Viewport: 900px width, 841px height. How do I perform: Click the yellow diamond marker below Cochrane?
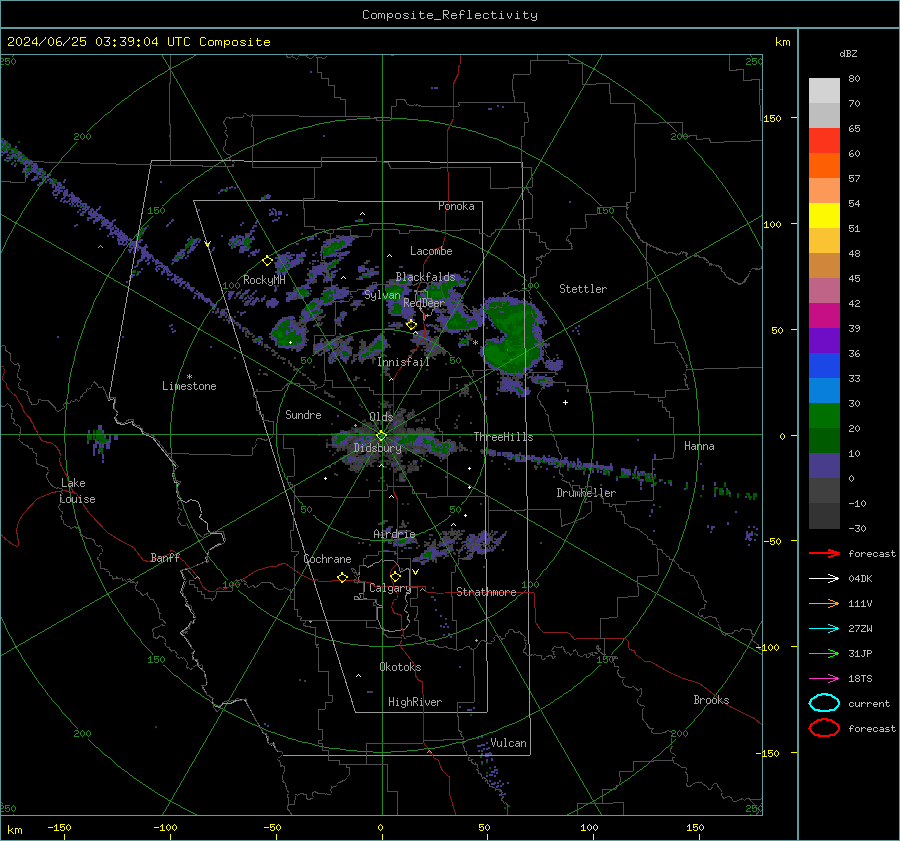(343, 577)
